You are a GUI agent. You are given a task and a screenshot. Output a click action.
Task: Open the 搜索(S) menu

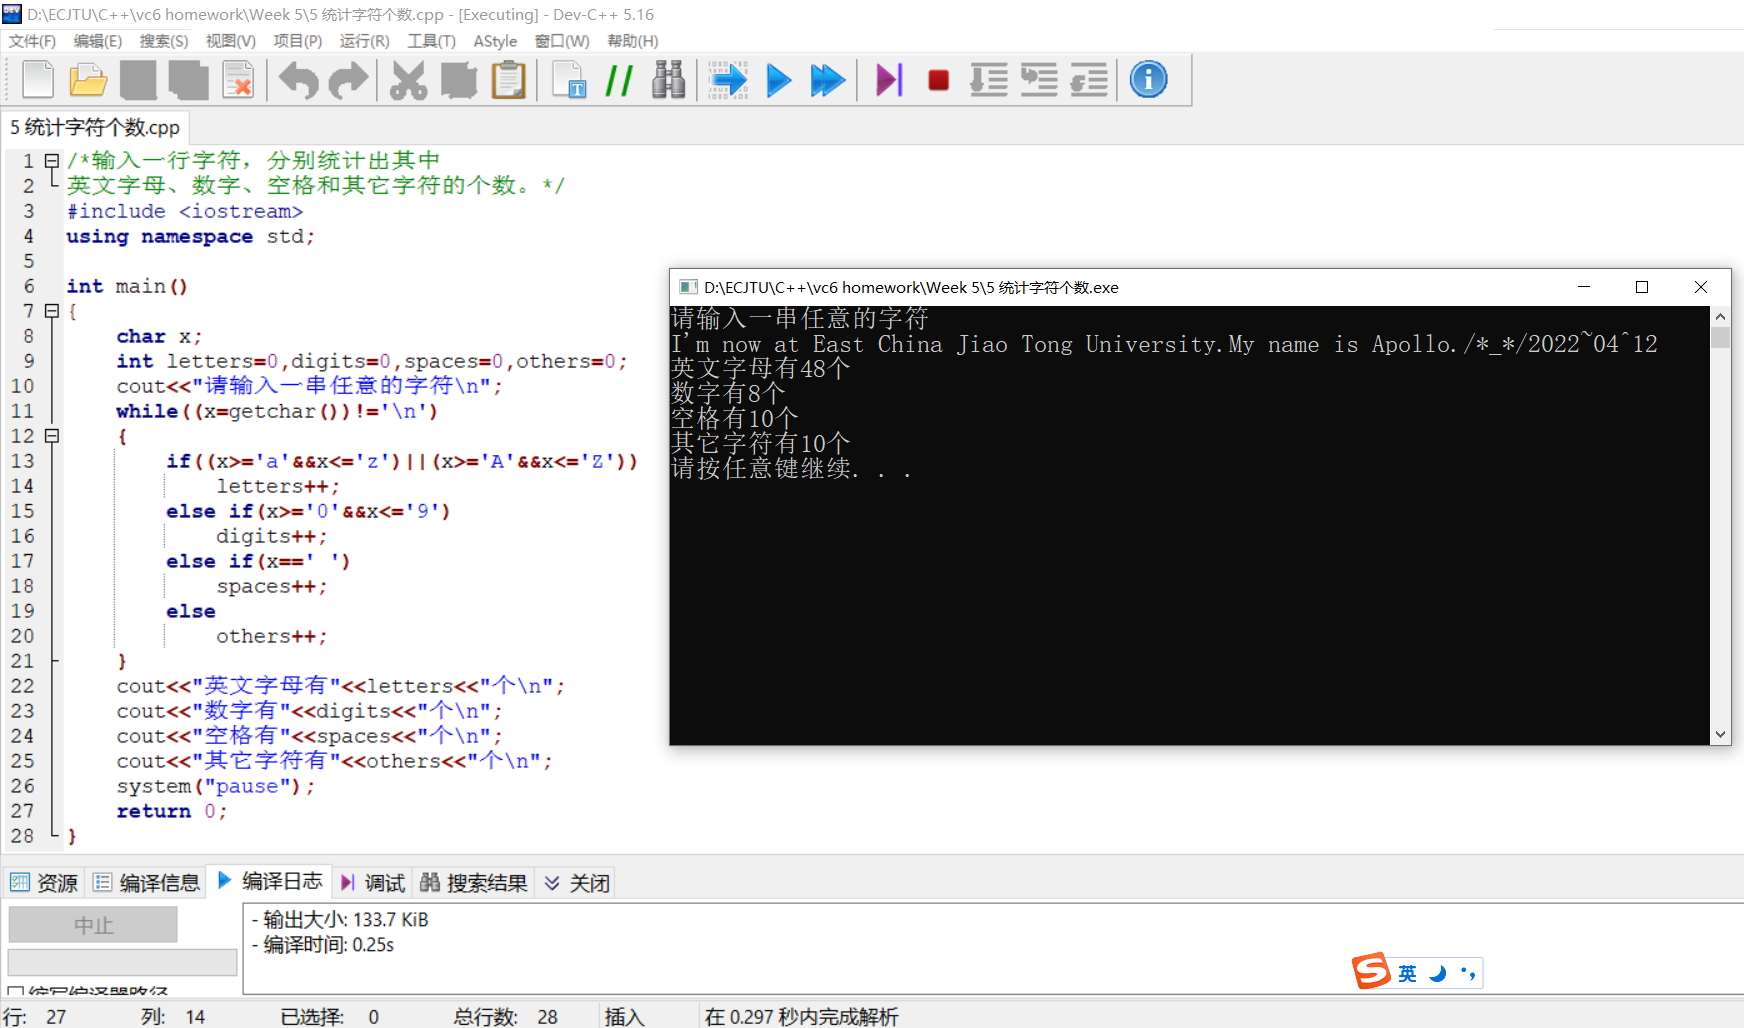(164, 41)
